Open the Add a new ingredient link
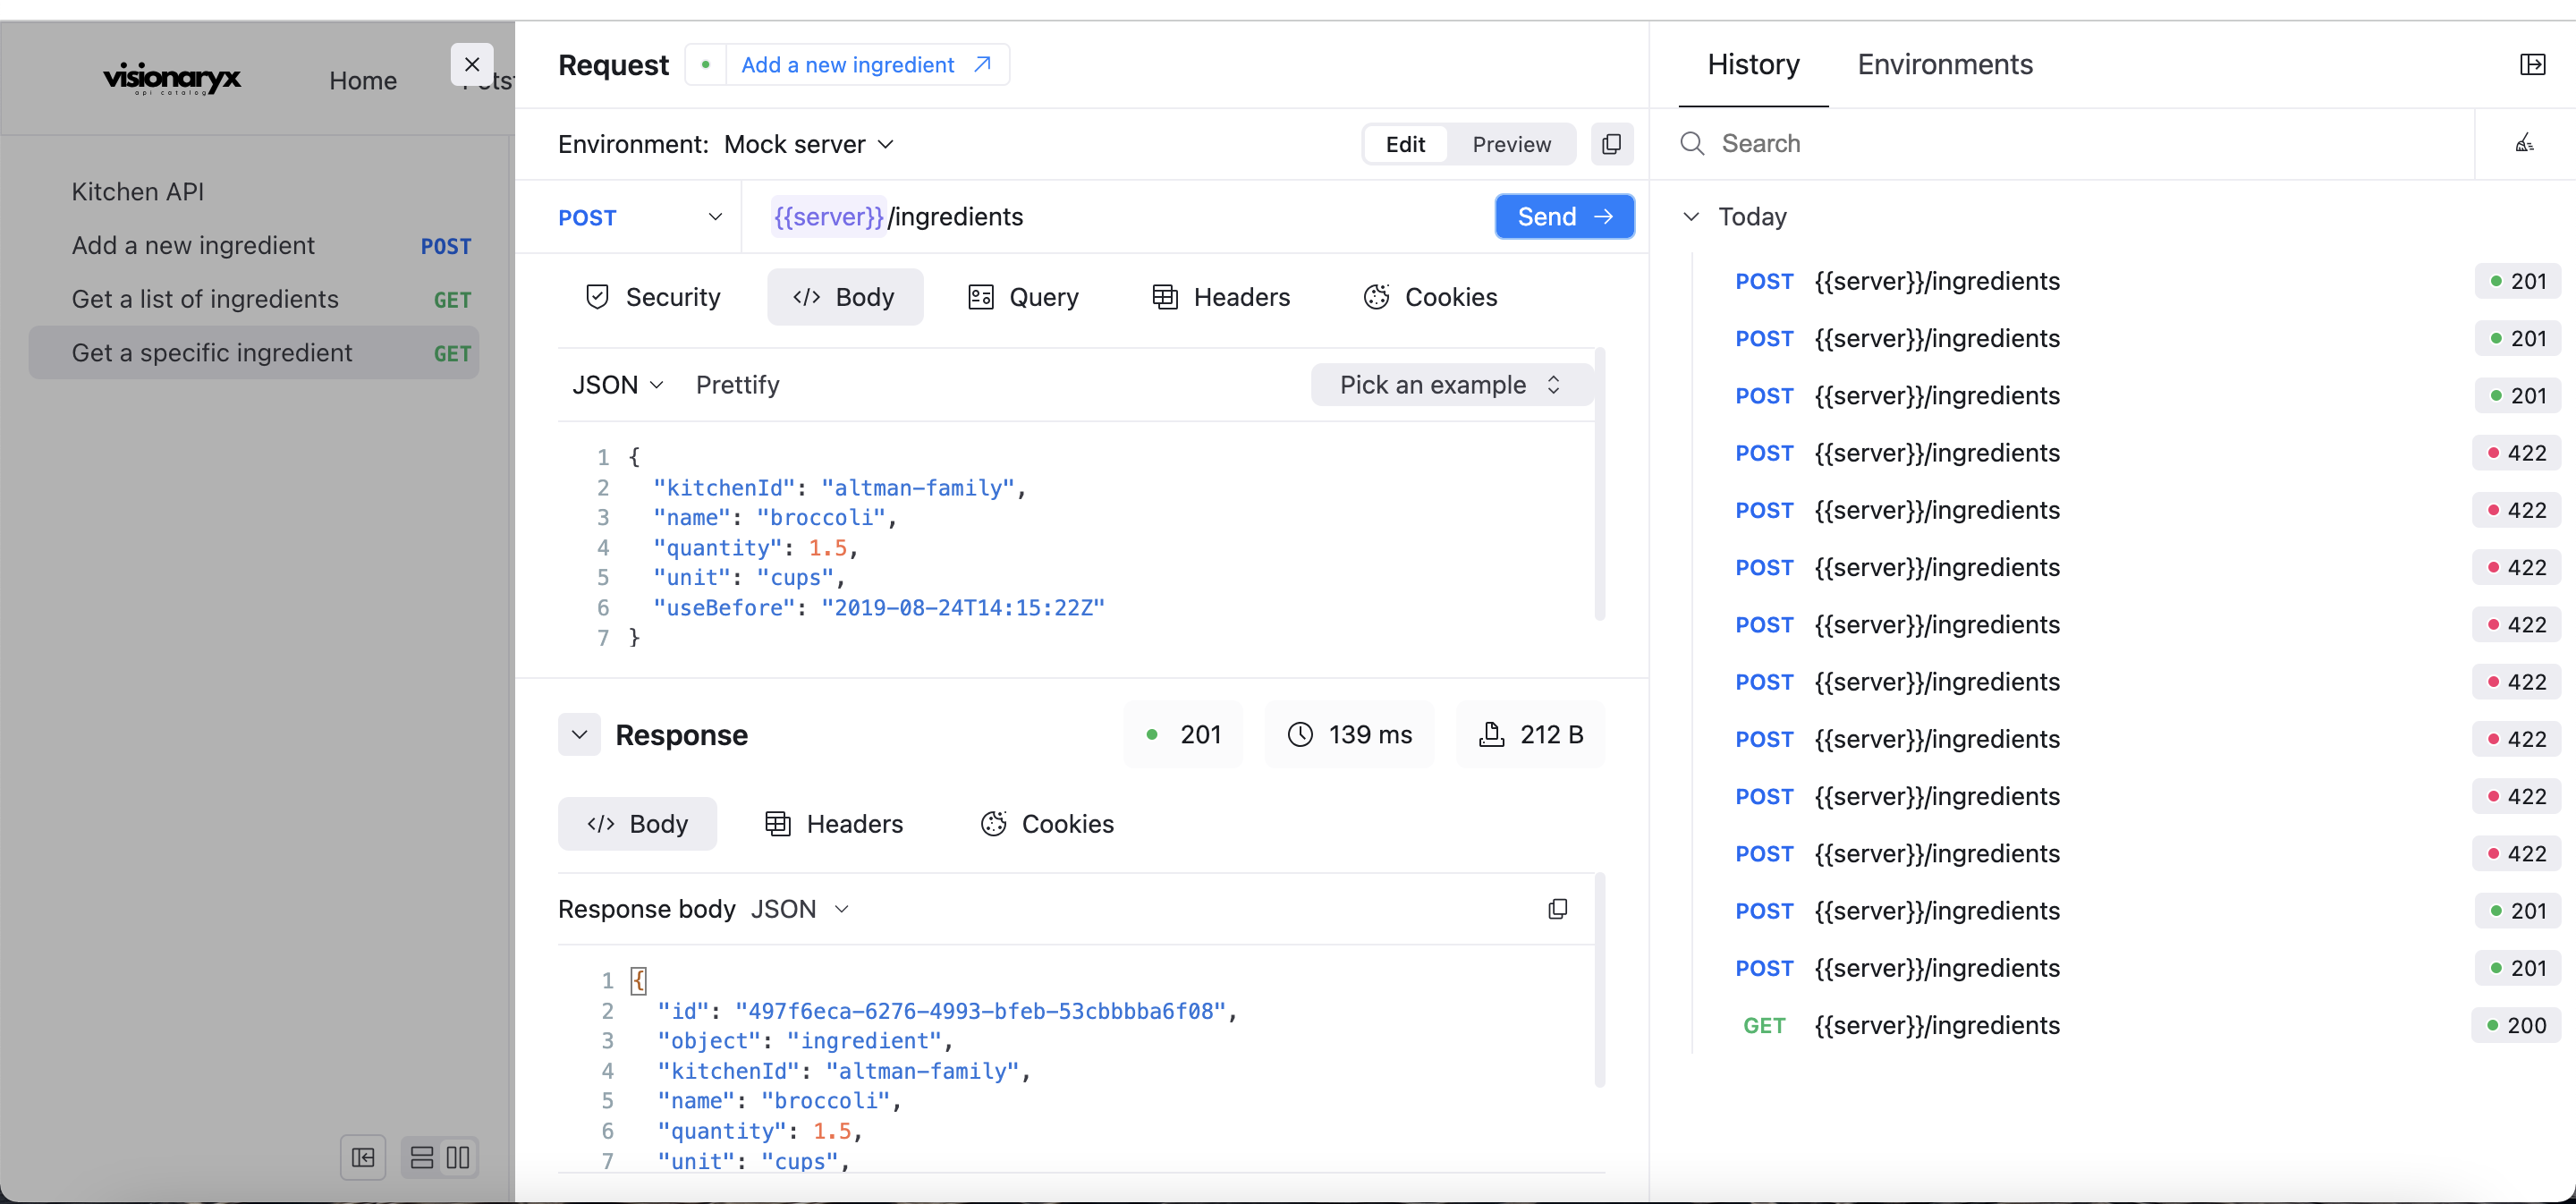The image size is (2576, 1204). 865,65
